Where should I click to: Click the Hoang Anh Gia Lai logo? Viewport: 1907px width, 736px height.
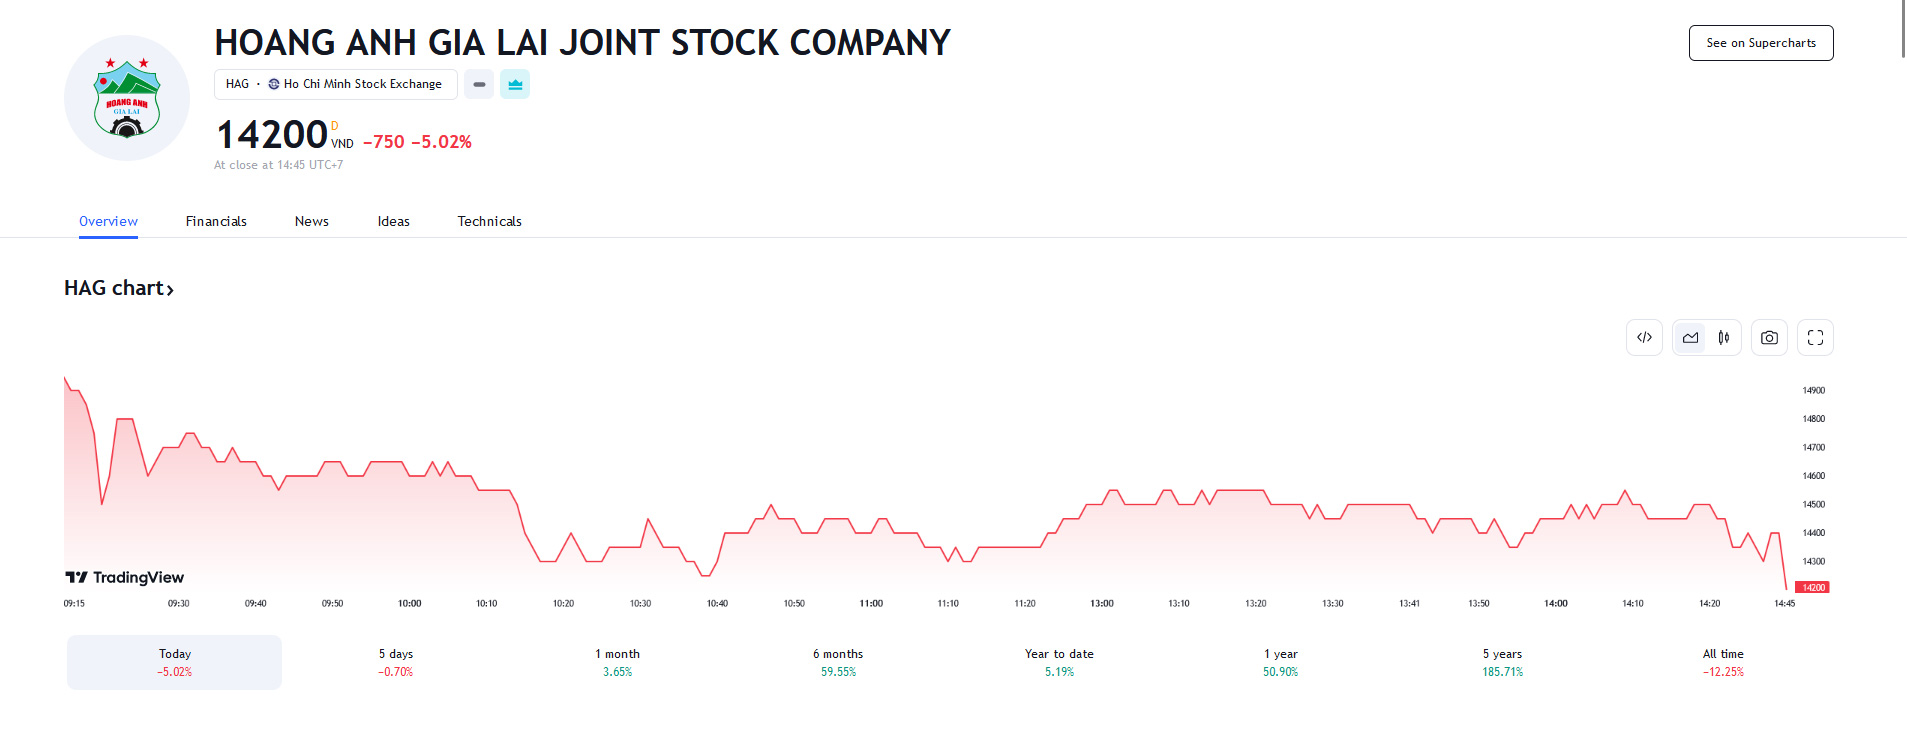click(x=127, y=98)
